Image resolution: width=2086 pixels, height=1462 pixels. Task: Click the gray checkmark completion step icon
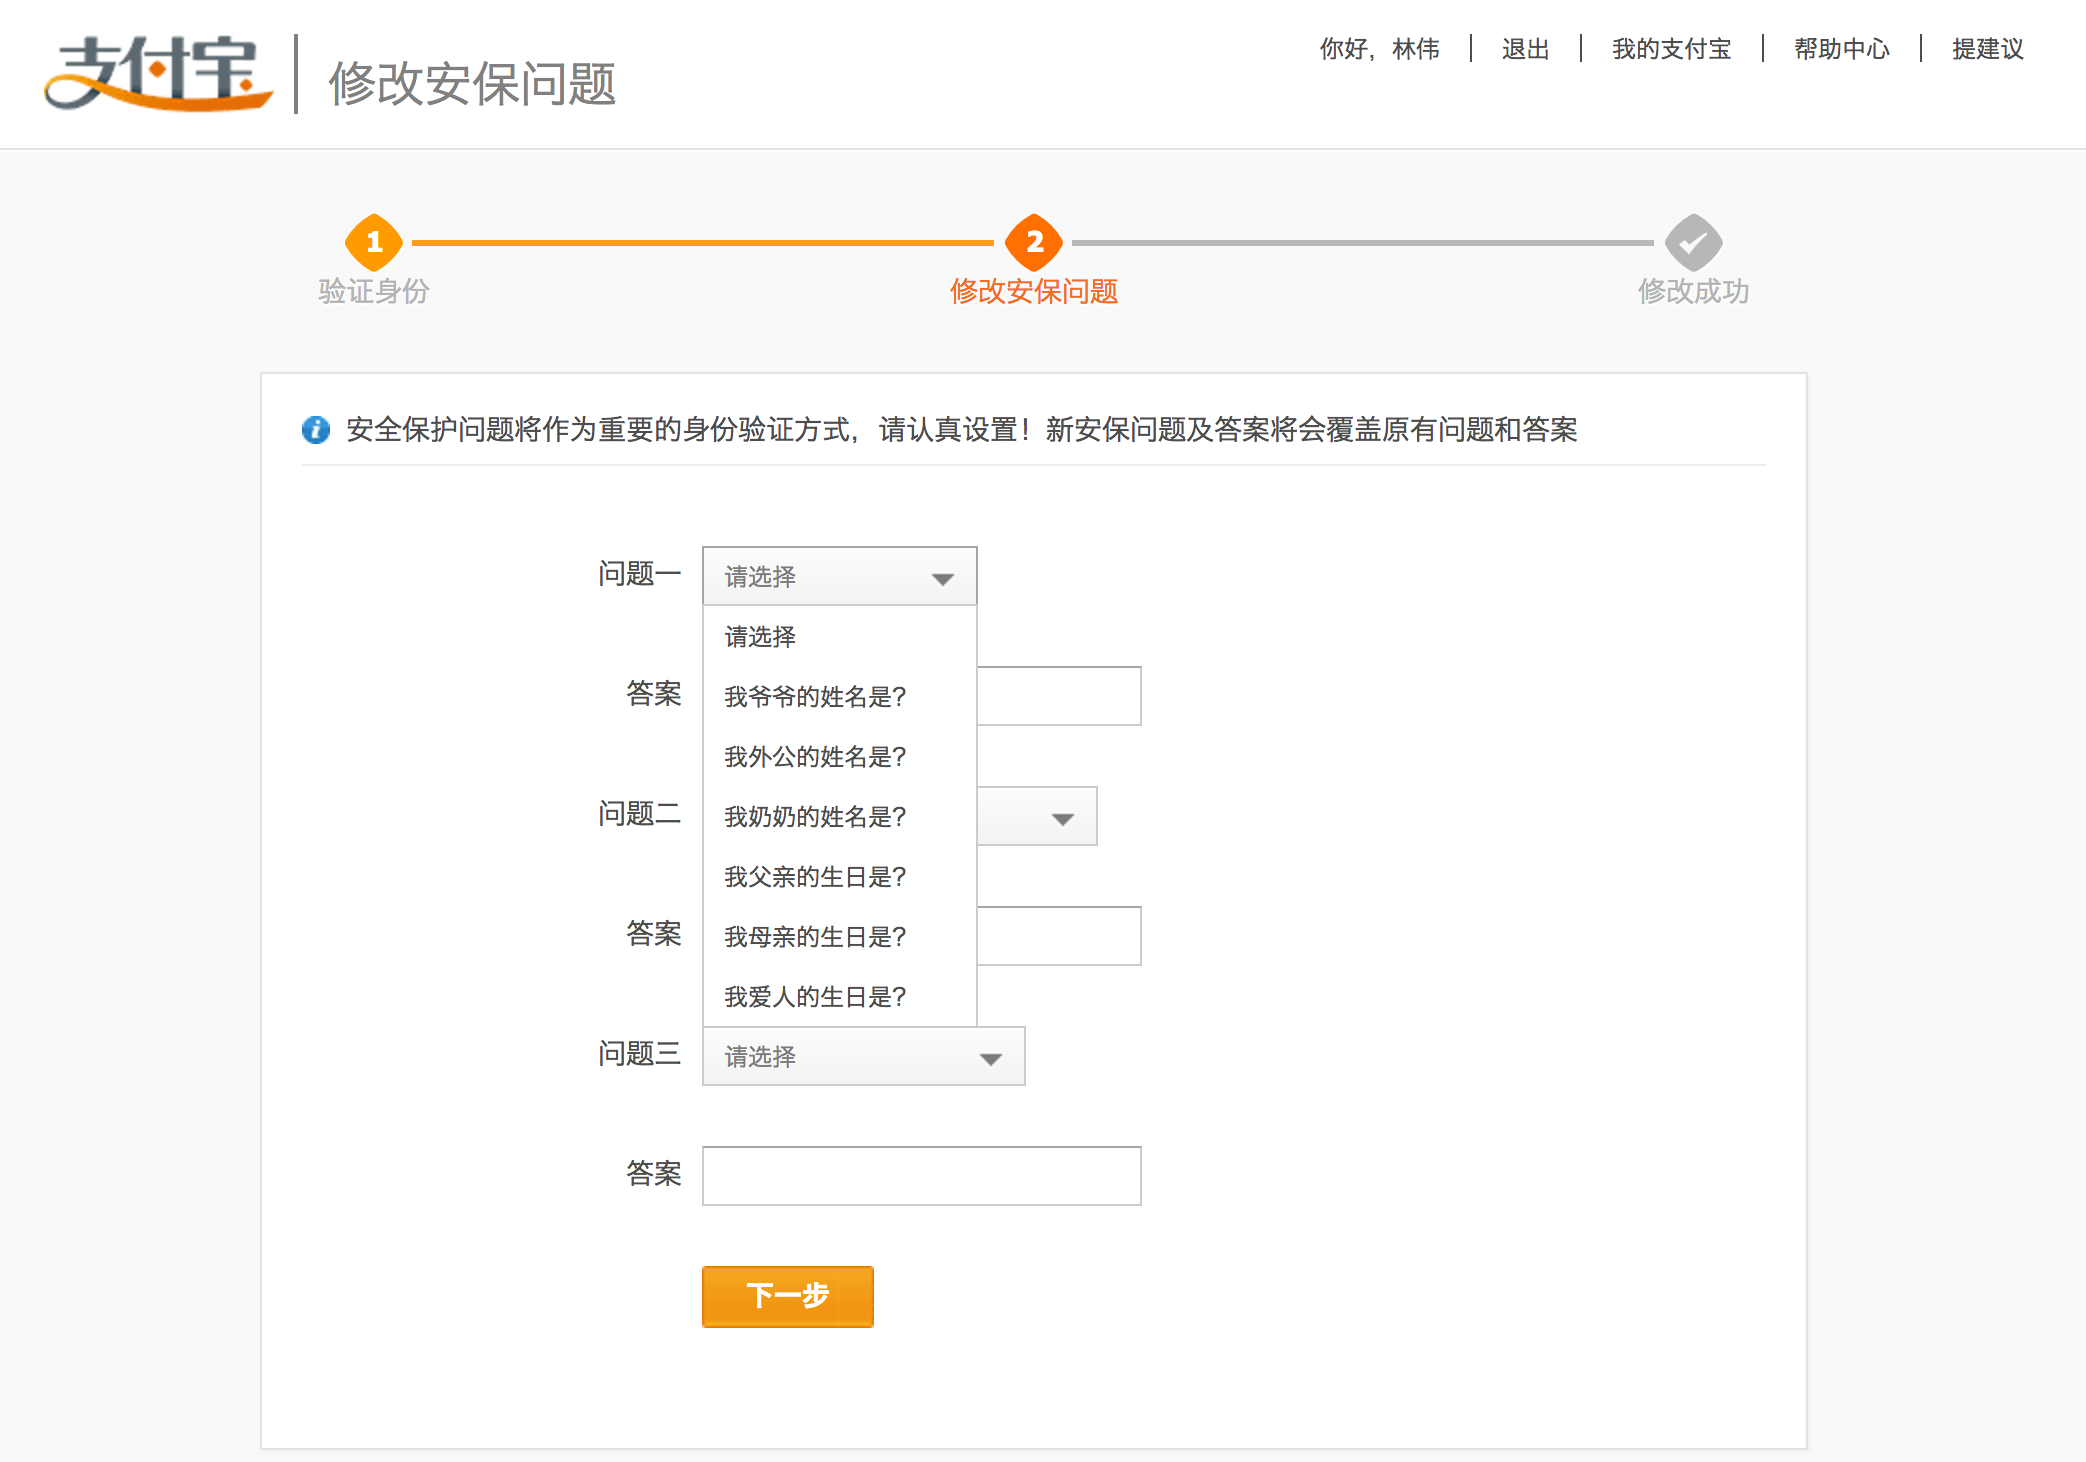point(1692,242)
